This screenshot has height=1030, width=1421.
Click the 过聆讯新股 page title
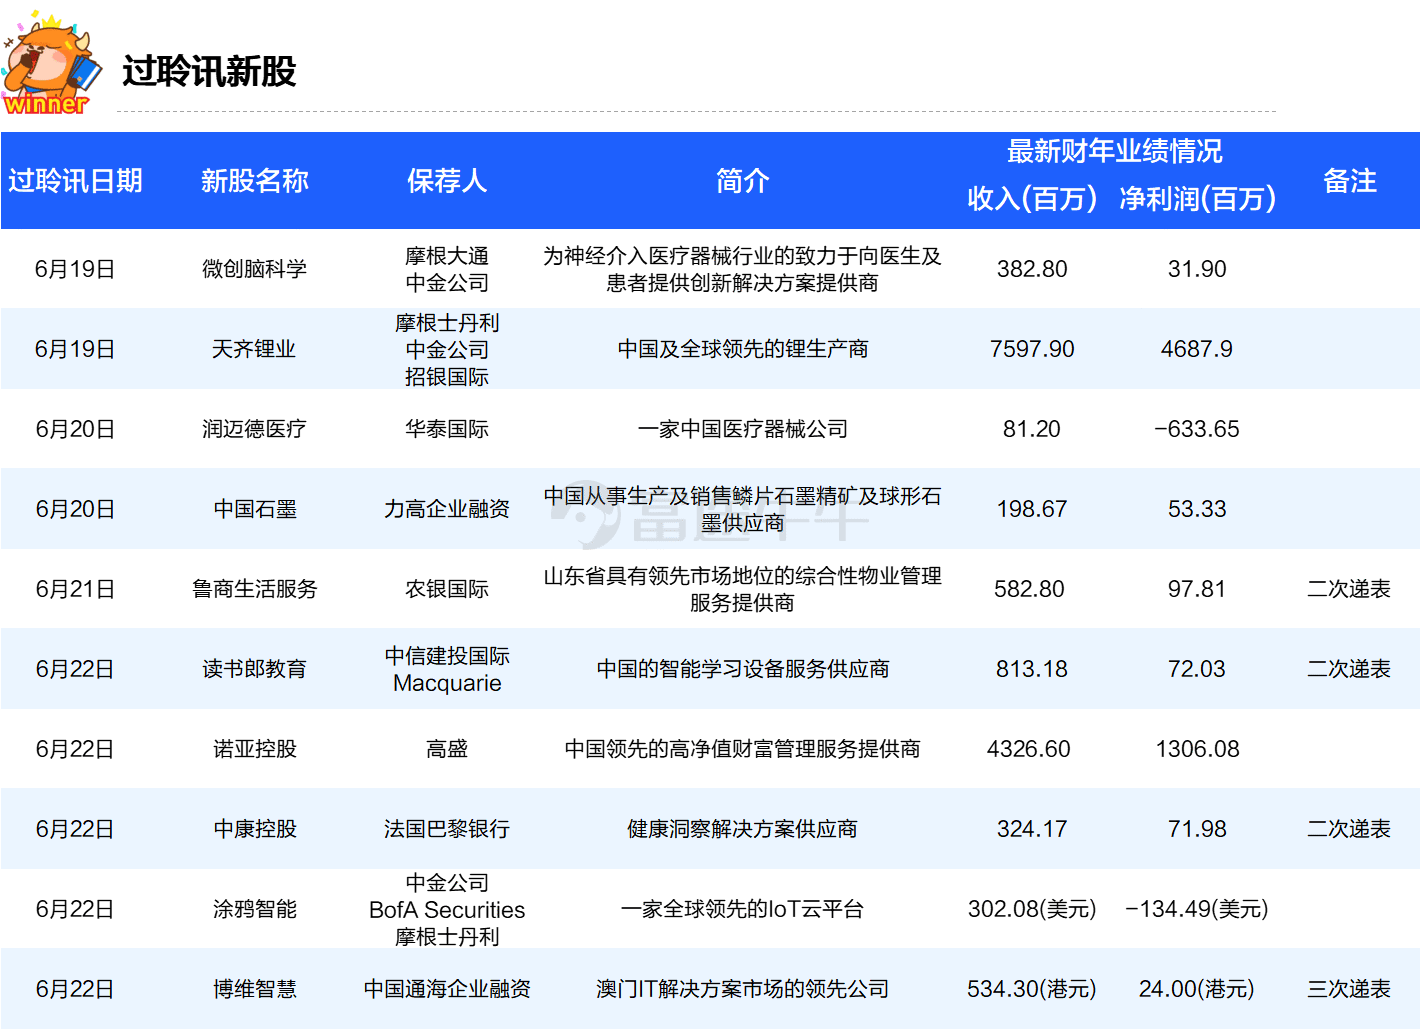pyautogui.click(x=209, y=72)
